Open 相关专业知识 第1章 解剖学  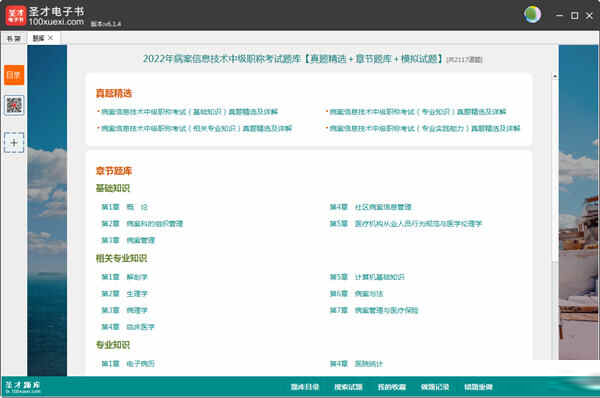(x=124, y=277)
